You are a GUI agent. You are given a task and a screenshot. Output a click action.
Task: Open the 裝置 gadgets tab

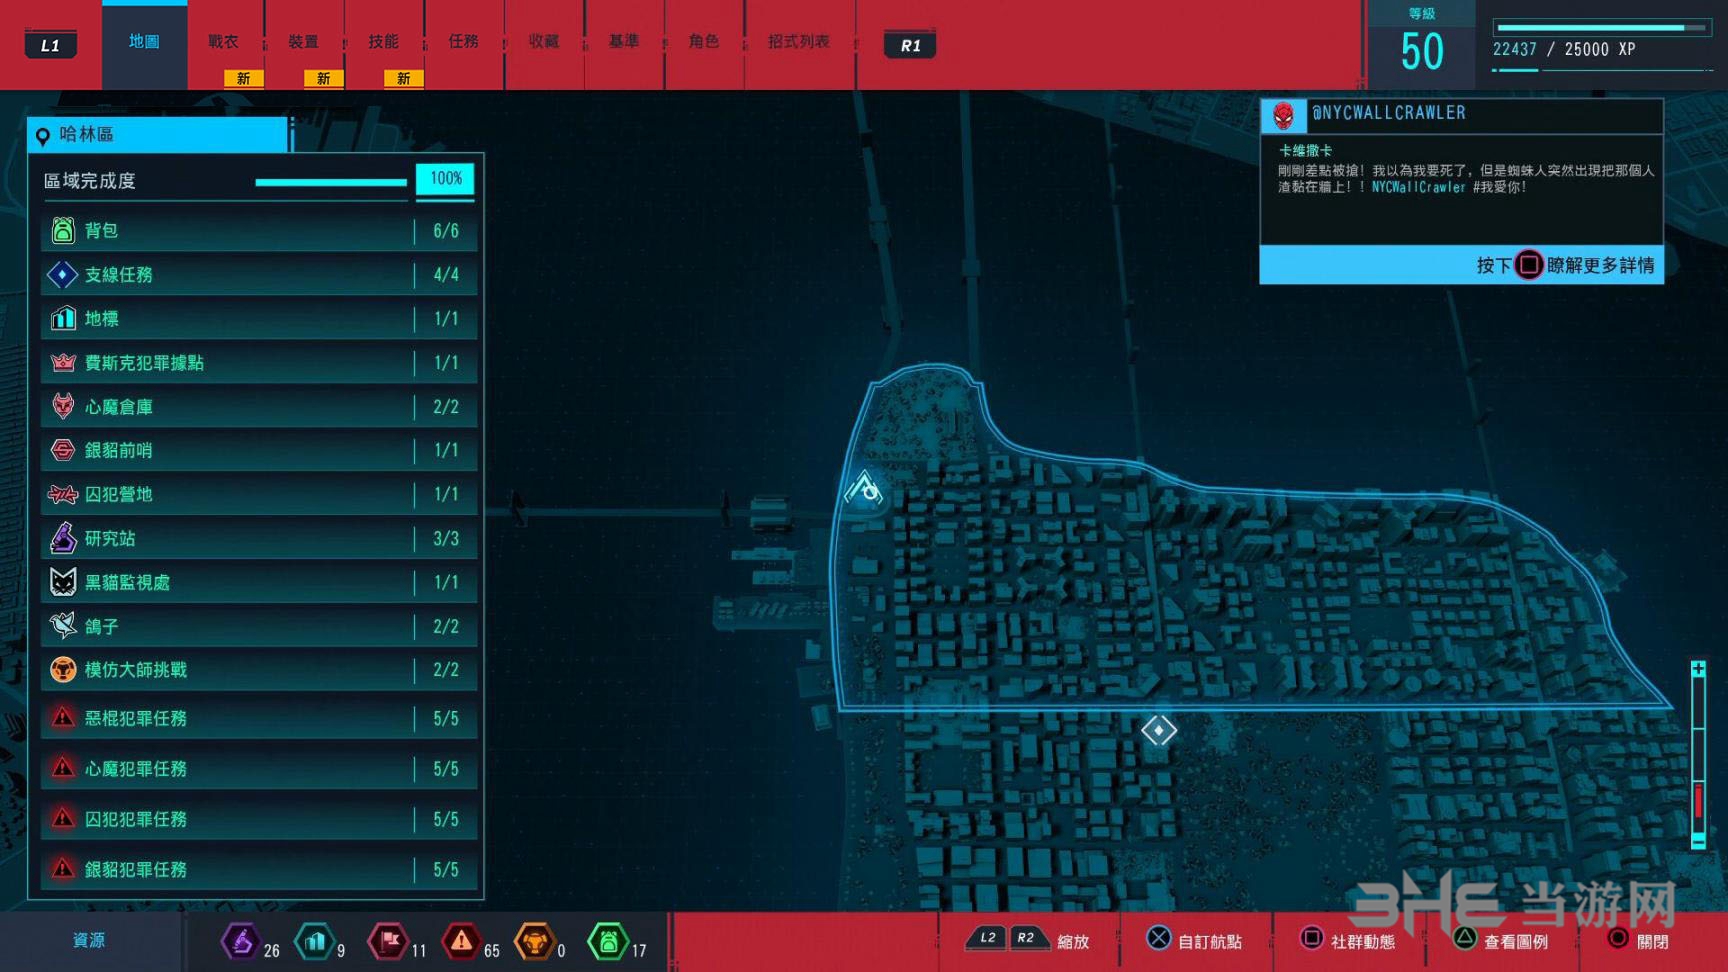coord(304,42)
